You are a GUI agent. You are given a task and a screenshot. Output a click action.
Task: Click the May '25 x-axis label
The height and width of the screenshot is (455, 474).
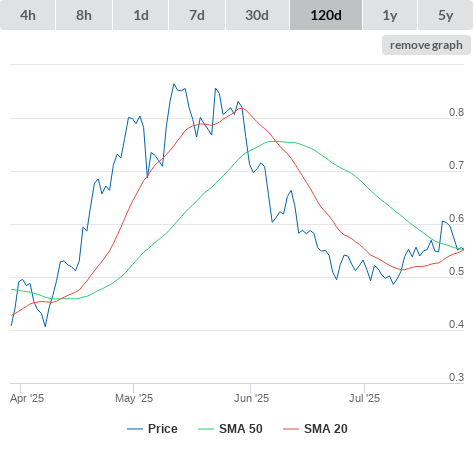pos(134,398)
